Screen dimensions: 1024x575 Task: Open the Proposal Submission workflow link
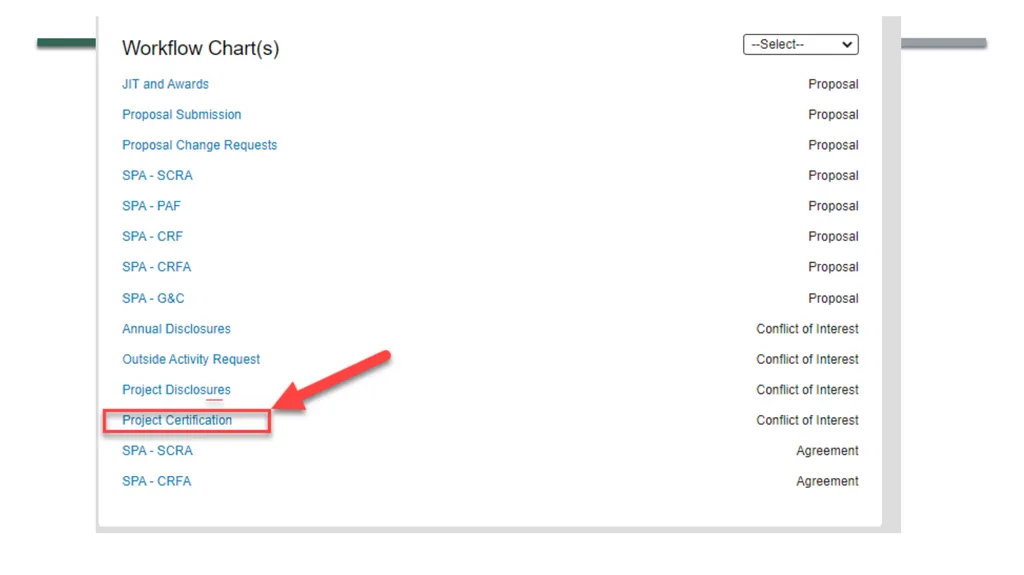(x=182, y=114)
